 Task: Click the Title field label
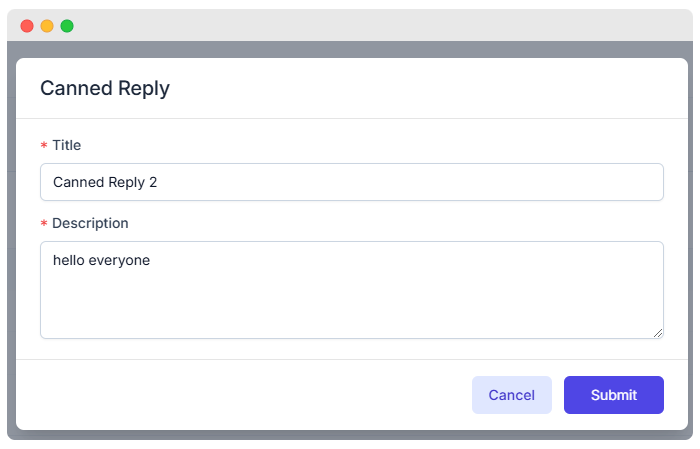point(67,145)
